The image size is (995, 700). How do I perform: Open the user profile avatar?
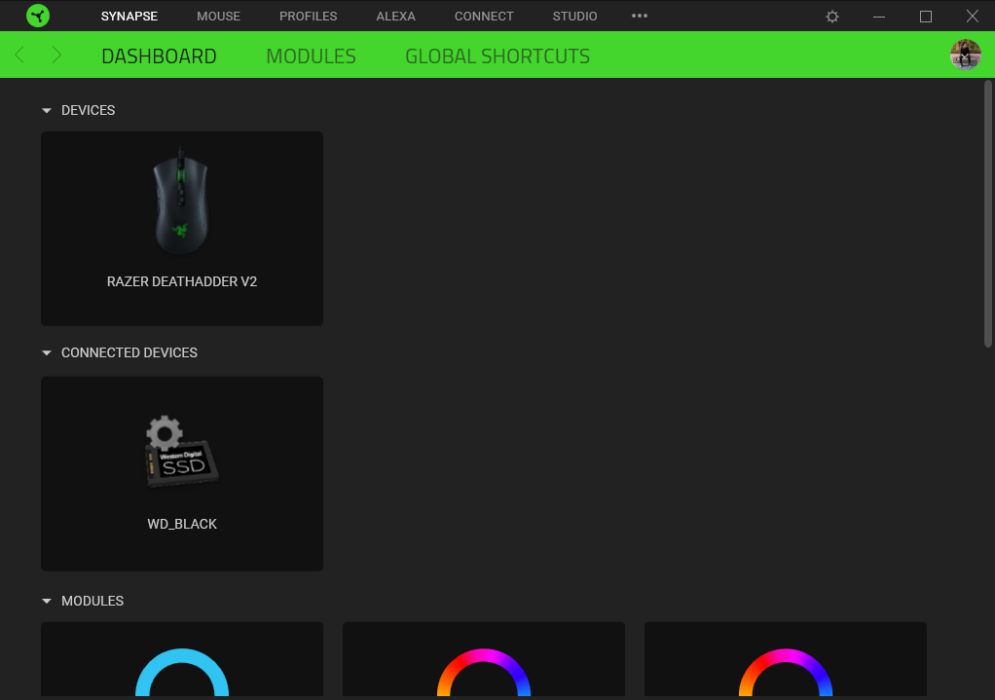pos(965,54)
